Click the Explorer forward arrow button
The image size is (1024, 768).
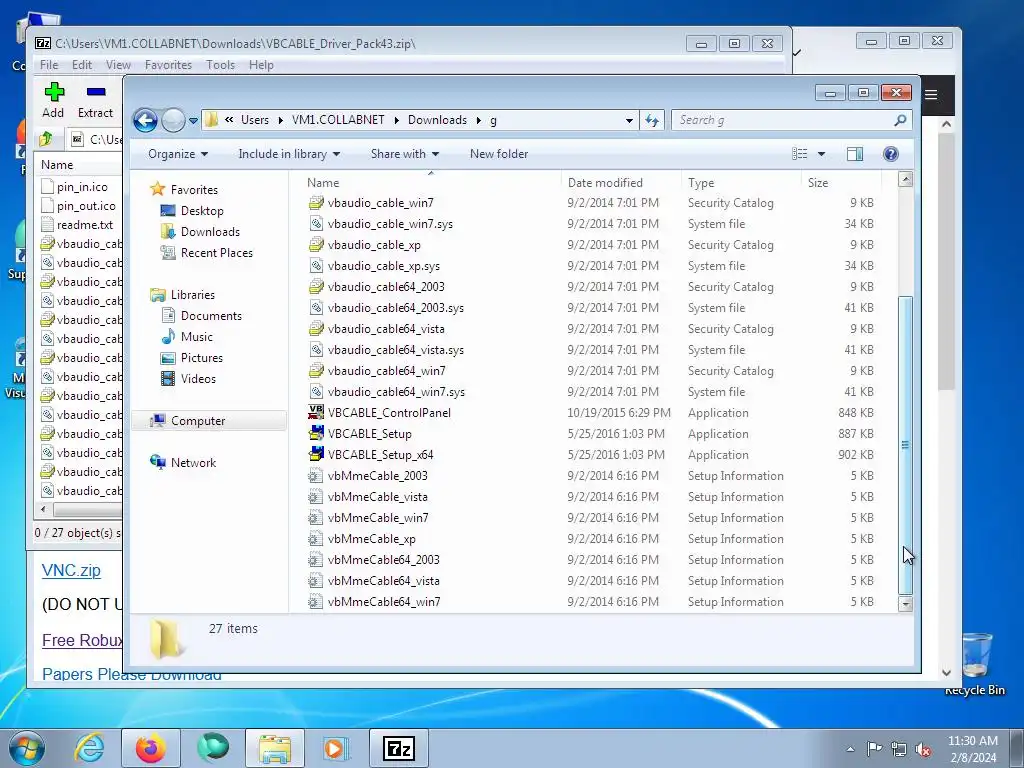[x=173, y=120]
